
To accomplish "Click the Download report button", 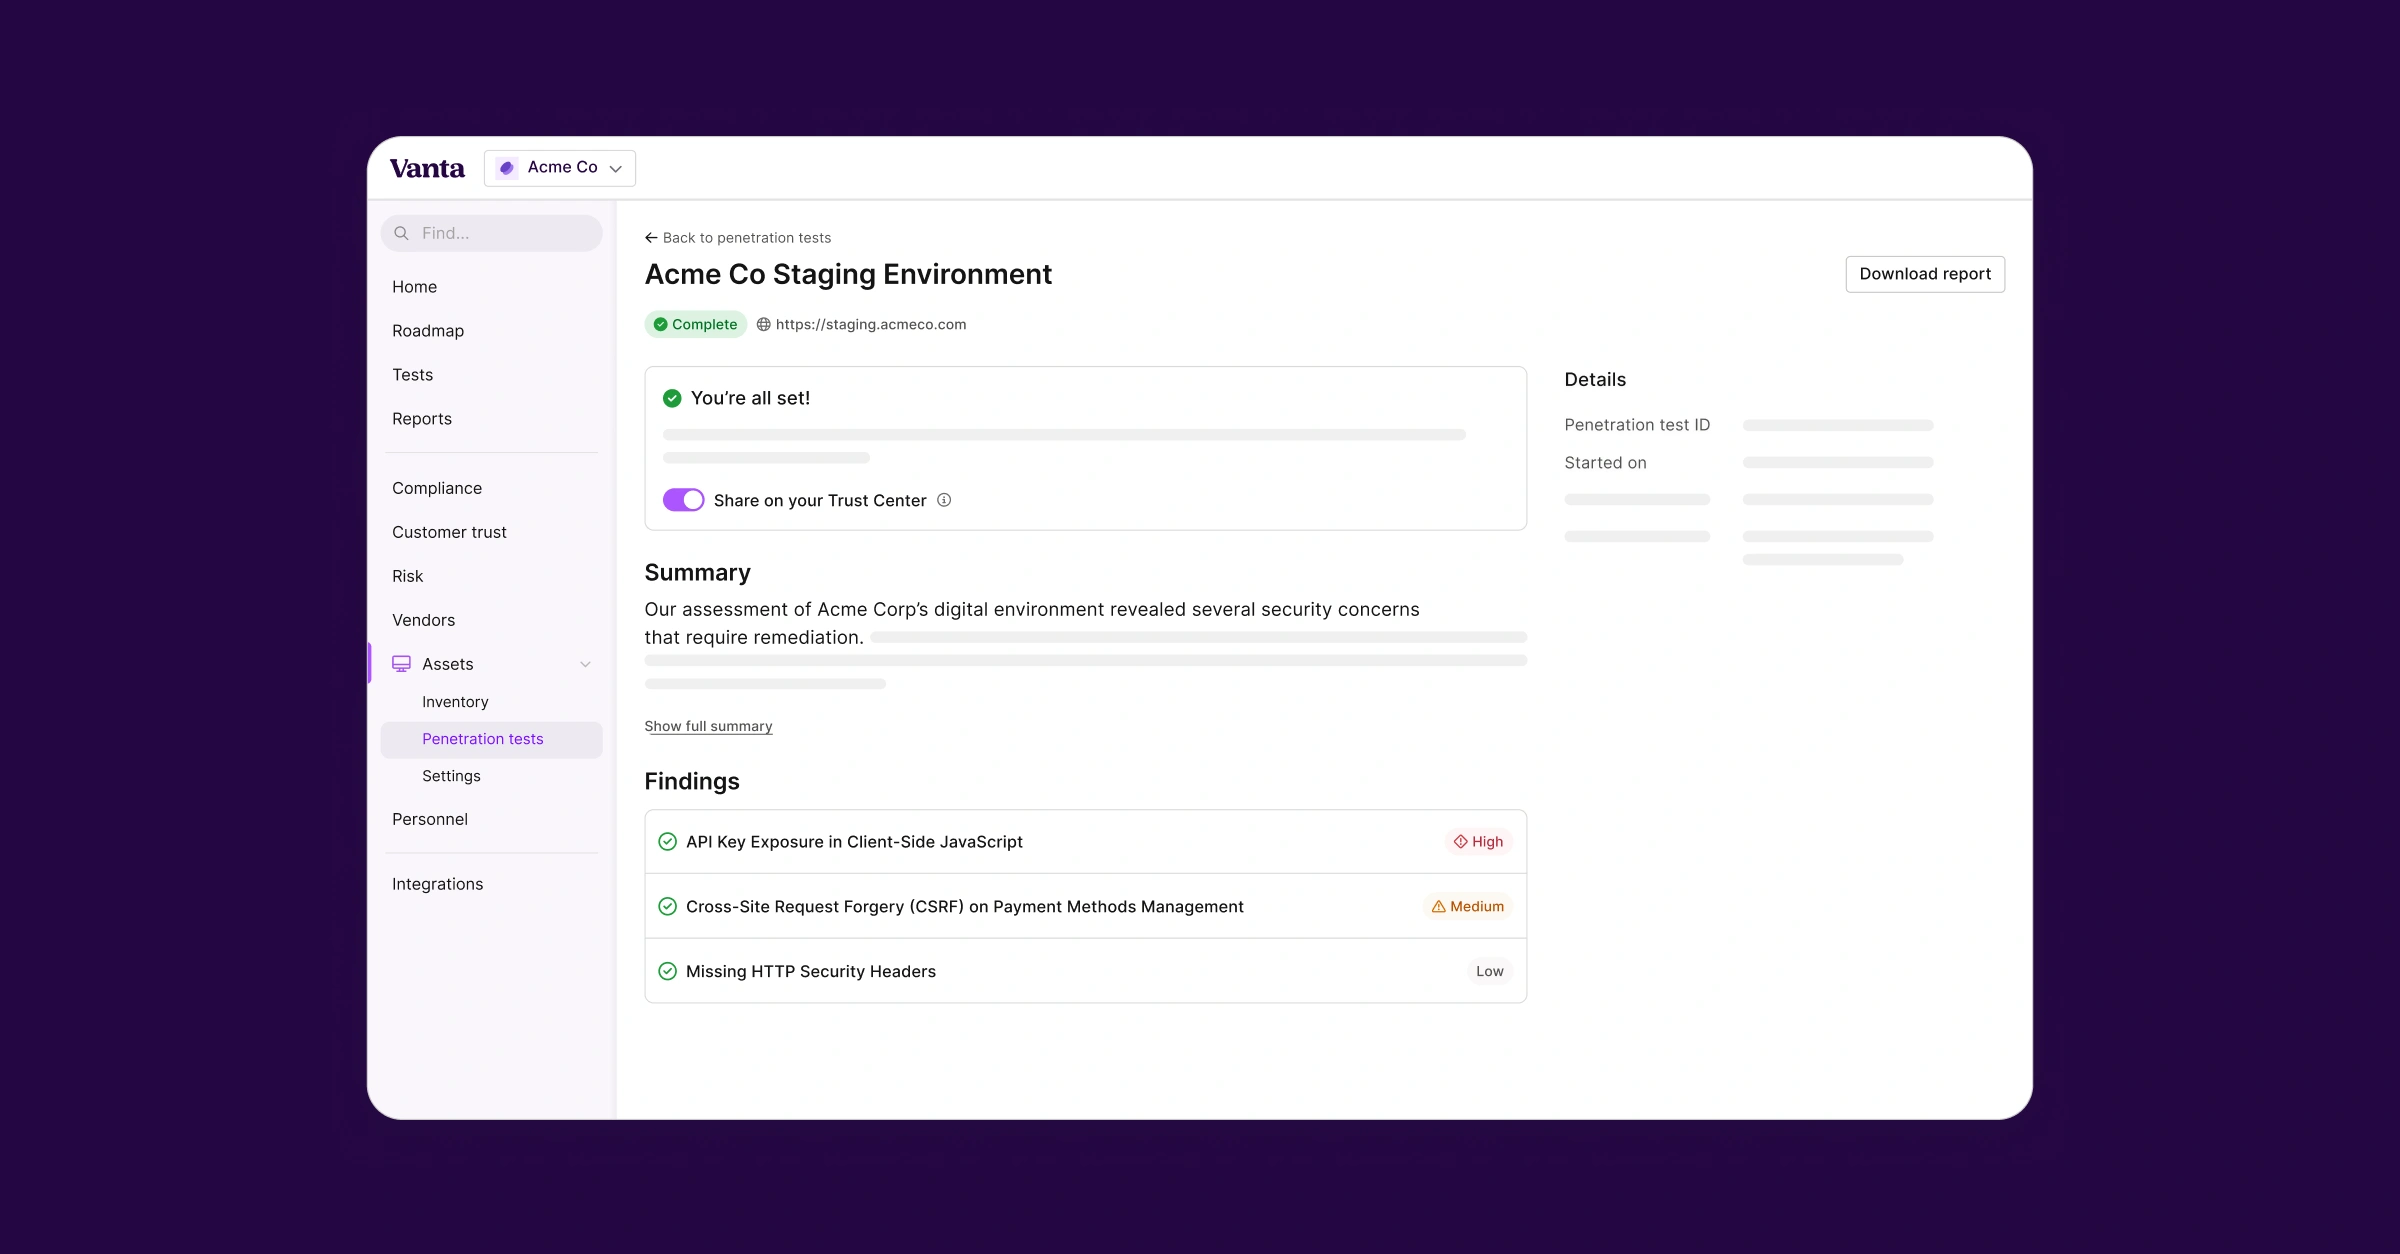I will pyautogui.click(x=1923, y=273).
